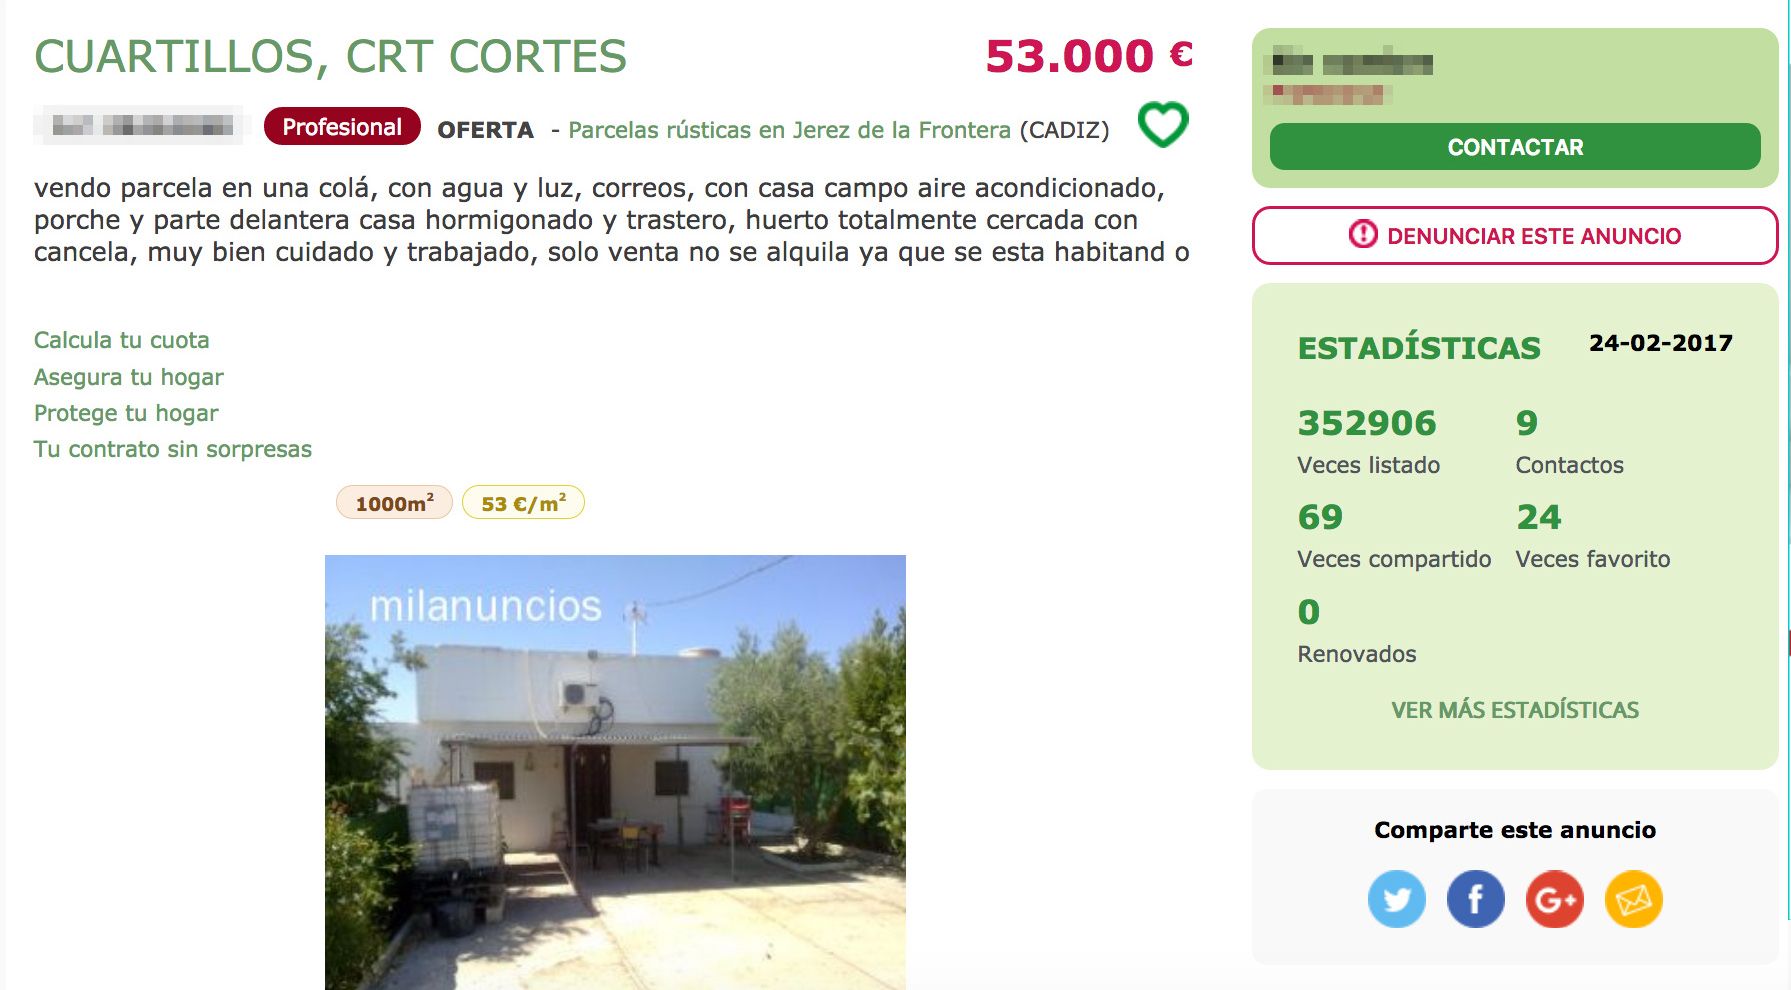Open the house photo thumbnail
The width and height of the screenshot is (1791, 990).
[615, 772]
